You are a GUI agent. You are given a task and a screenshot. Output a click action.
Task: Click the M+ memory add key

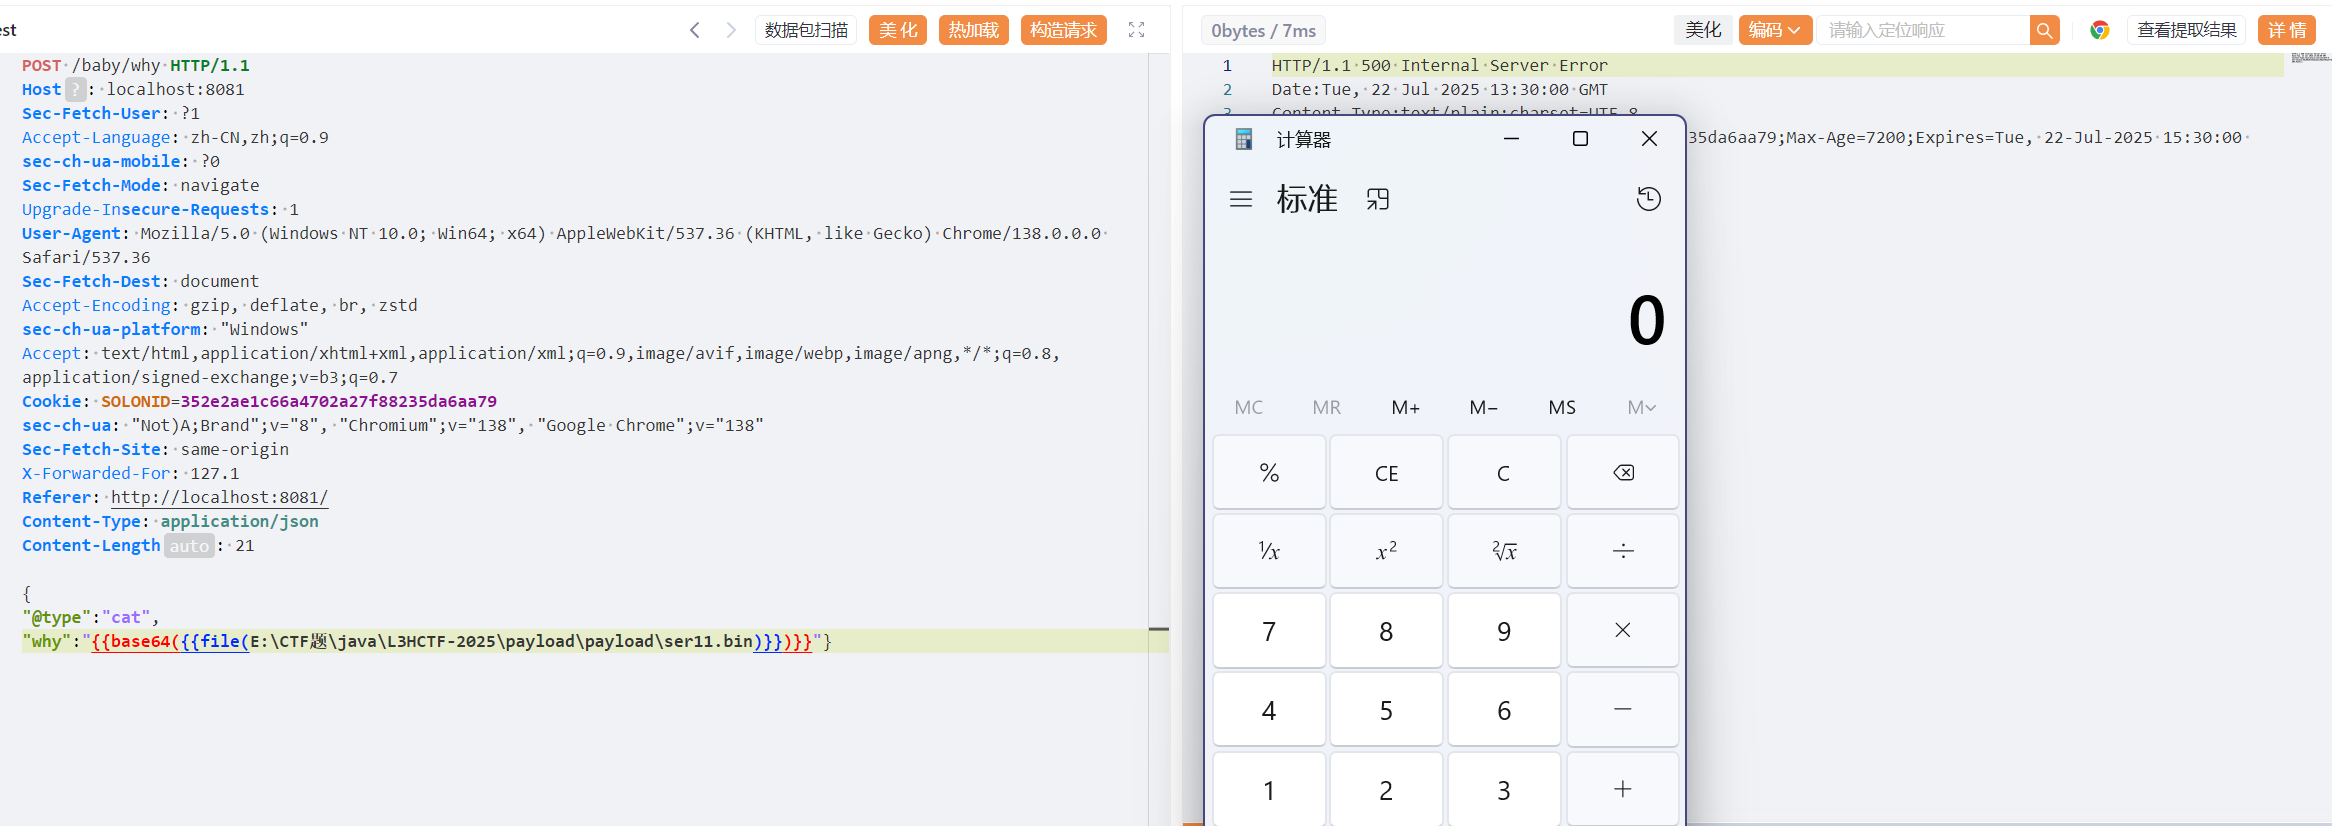point(1405,407)
